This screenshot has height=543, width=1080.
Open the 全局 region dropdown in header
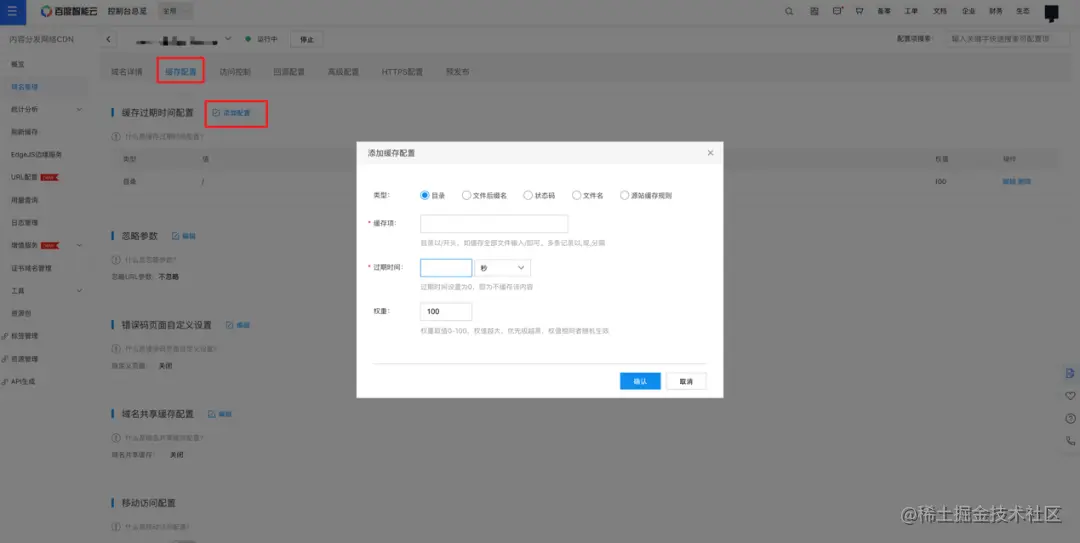[176, 11]
